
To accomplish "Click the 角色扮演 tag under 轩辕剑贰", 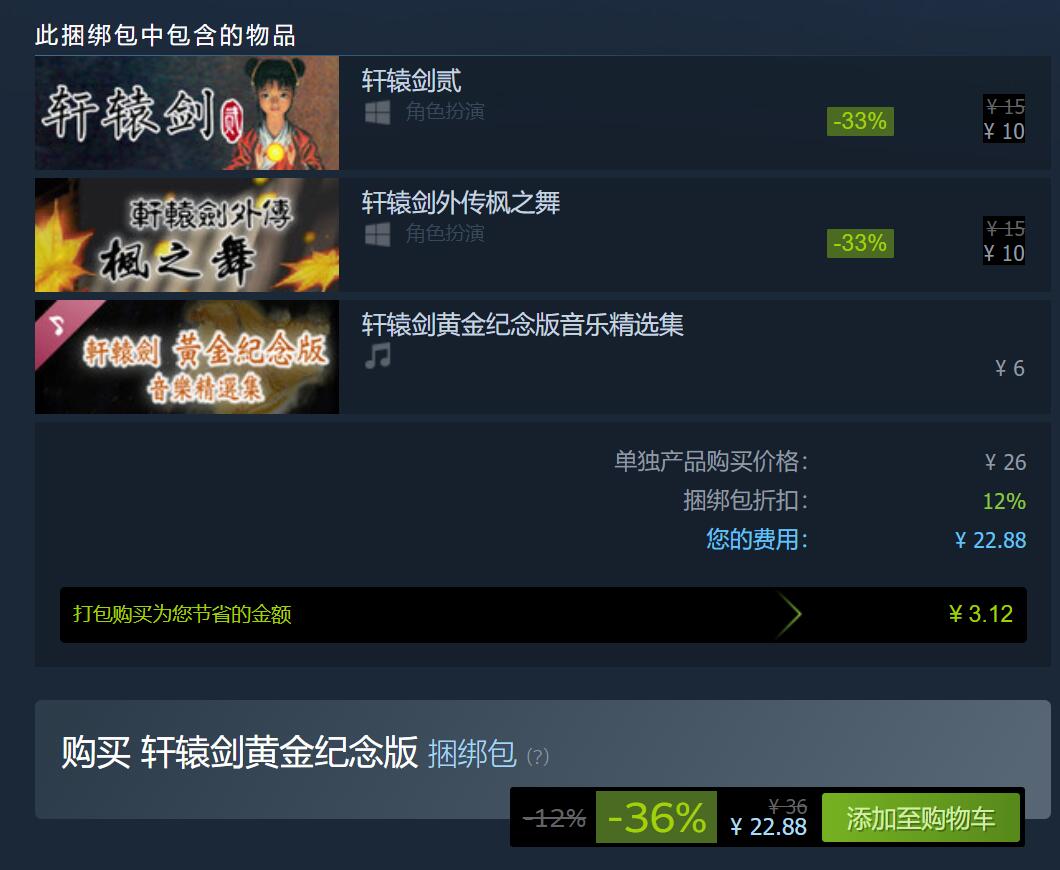I will click(445, 112).
